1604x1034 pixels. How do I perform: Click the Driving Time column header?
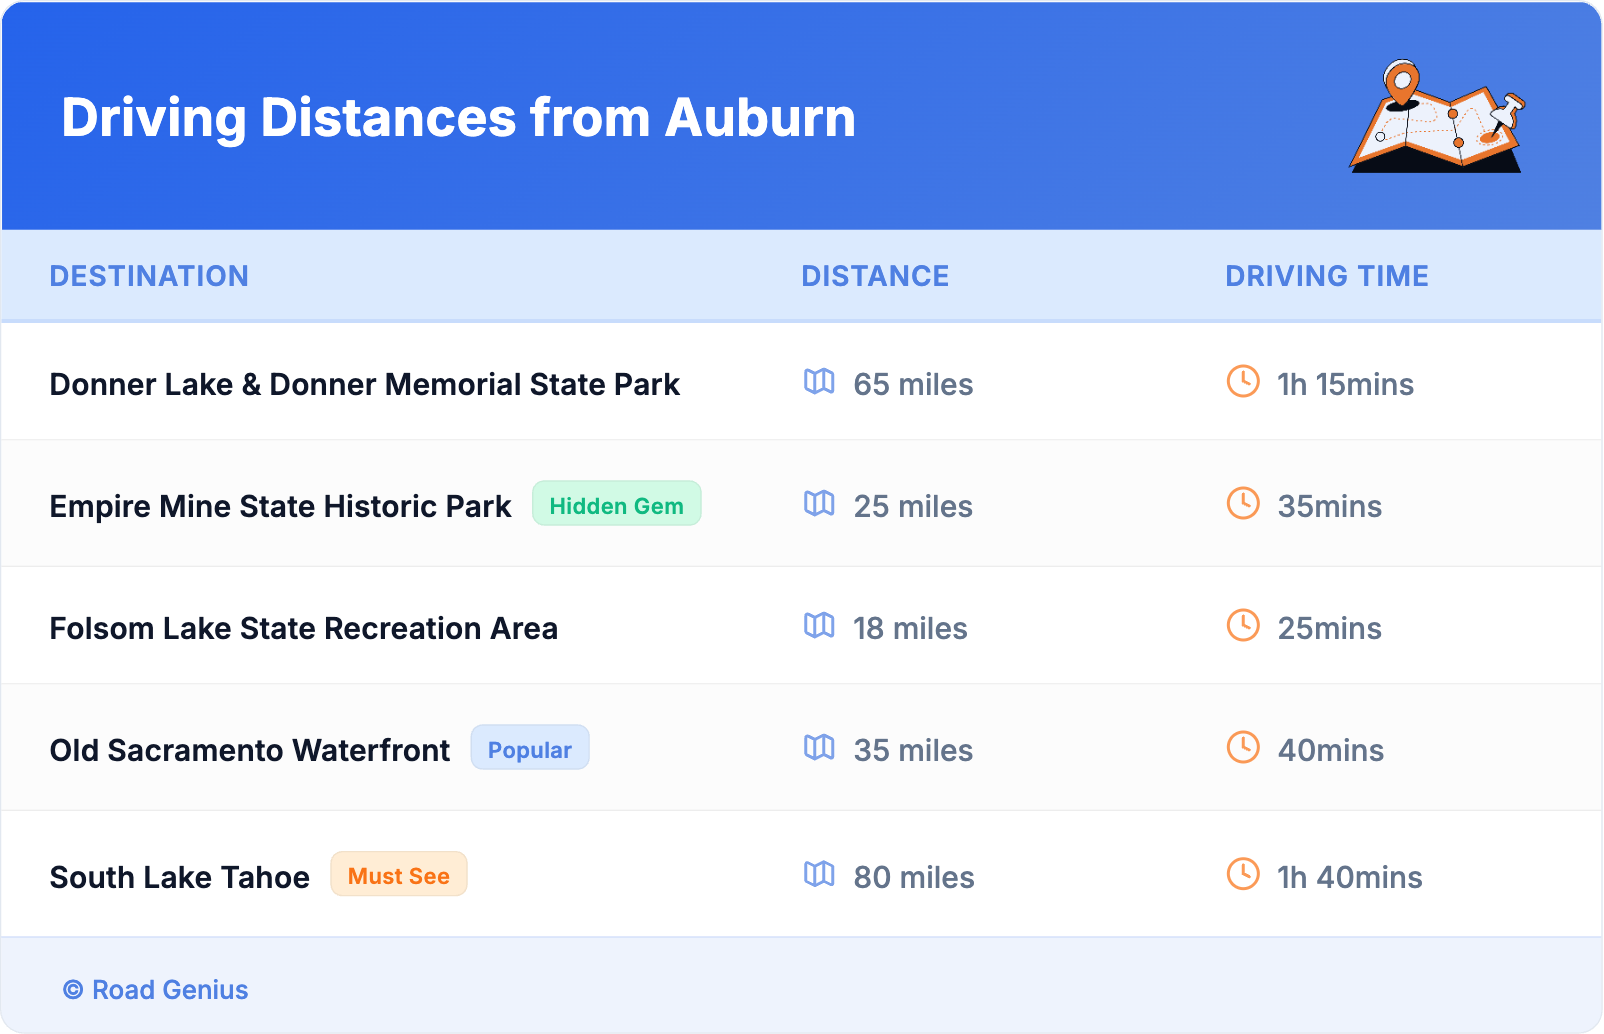(1326, 276)
